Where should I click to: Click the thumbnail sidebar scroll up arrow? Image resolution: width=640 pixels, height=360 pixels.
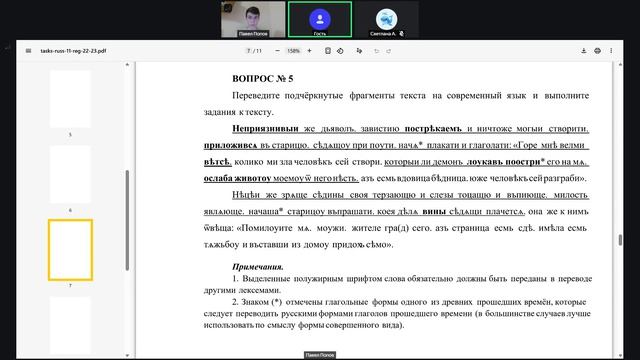pyautogui.click(x=127, y=65)
